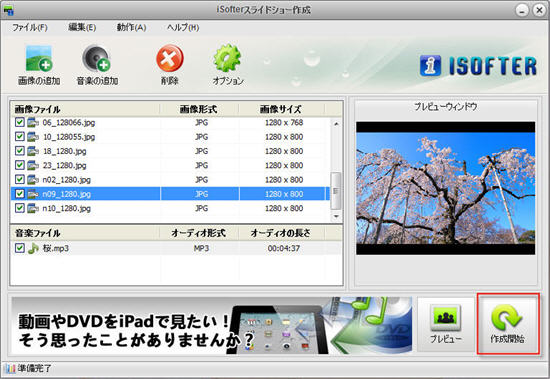Uncheck the 10_128055.jpg checkbox
550x379 pixels.
click(20, 137)
